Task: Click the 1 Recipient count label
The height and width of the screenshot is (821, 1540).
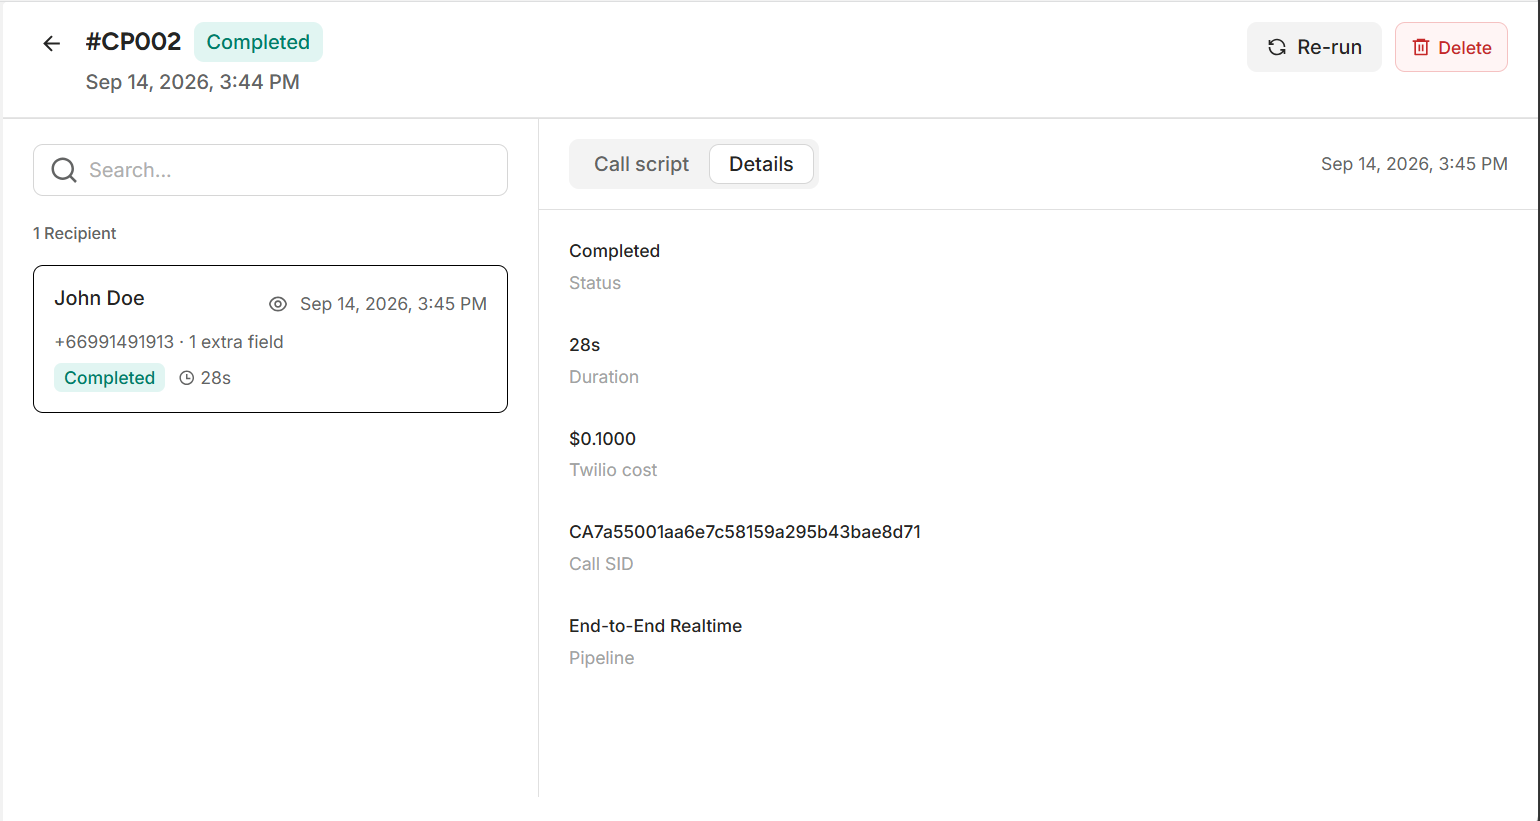Action: 75,233
